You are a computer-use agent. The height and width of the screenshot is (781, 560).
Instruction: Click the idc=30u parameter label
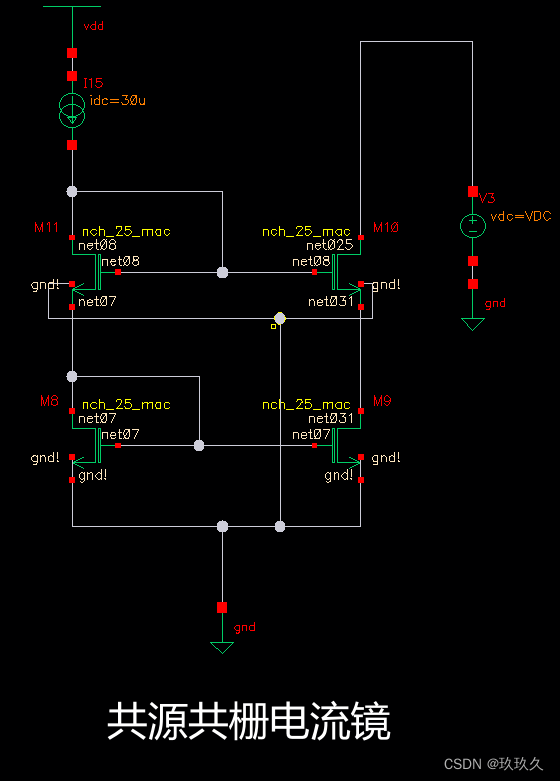pyautogui.click(x=118, y=101)
